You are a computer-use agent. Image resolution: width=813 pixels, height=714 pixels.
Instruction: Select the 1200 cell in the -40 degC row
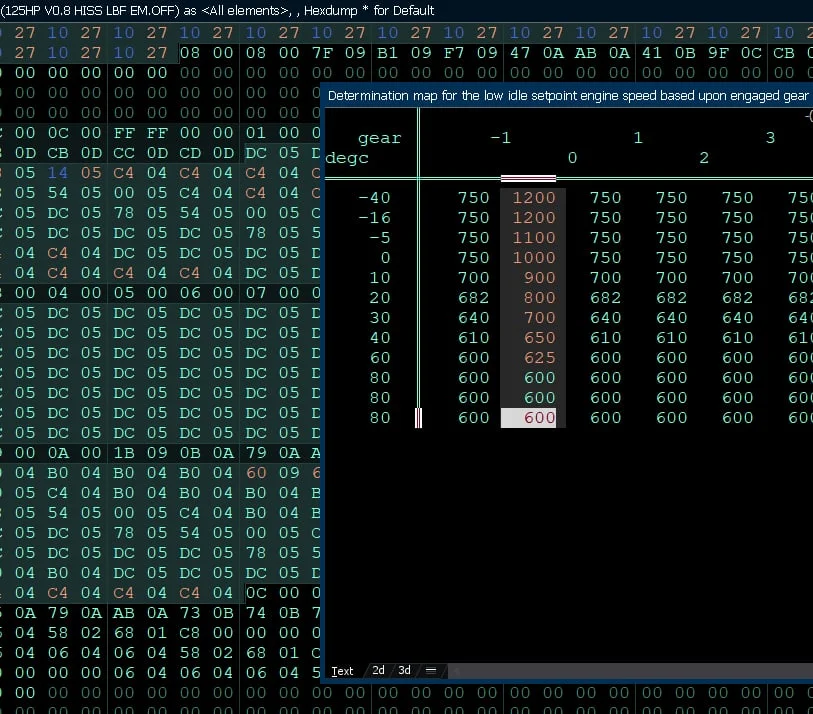click(x=534, y=198)
